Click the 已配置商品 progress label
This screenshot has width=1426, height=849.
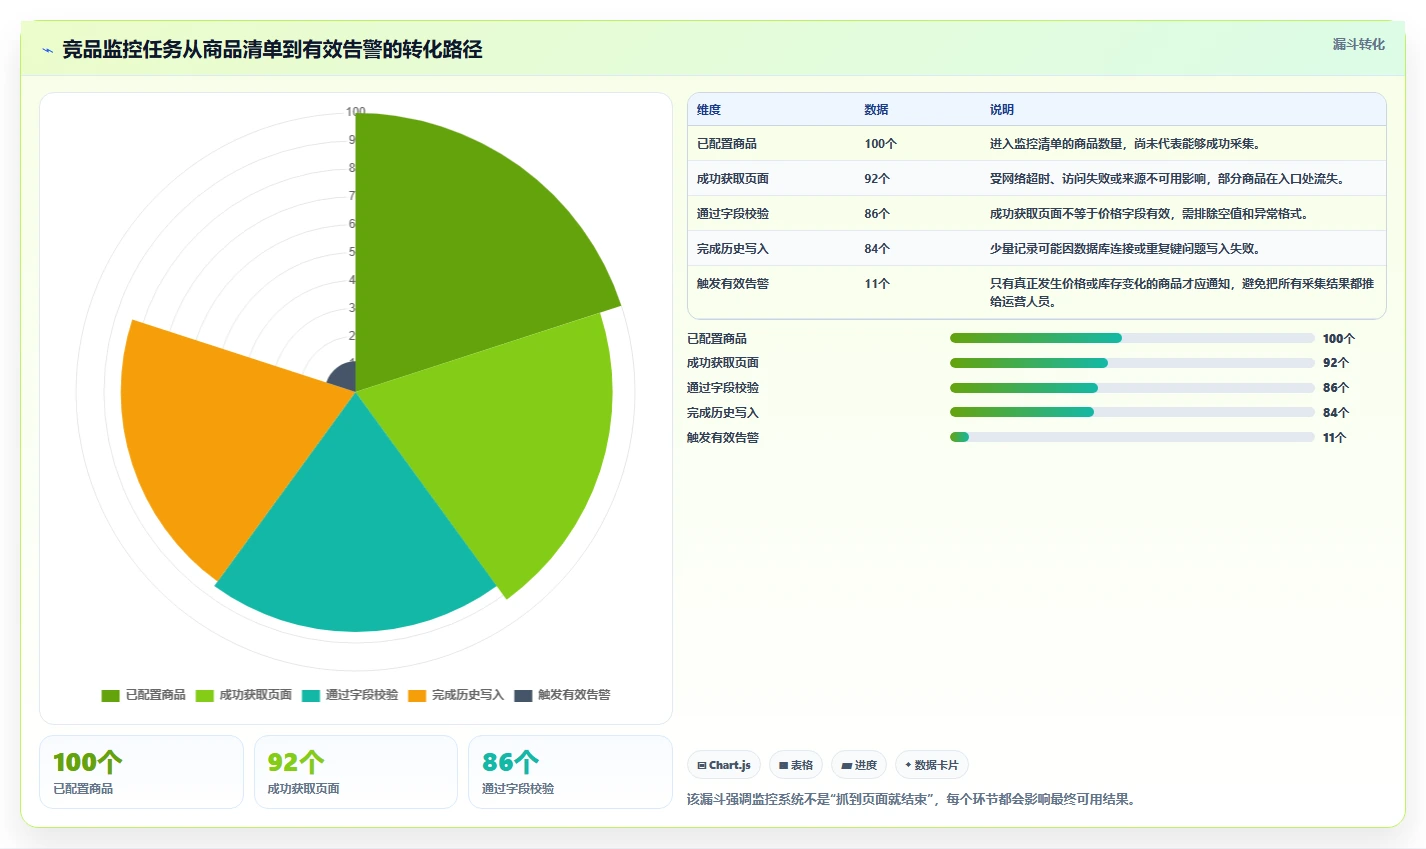(x=717, y=339)
